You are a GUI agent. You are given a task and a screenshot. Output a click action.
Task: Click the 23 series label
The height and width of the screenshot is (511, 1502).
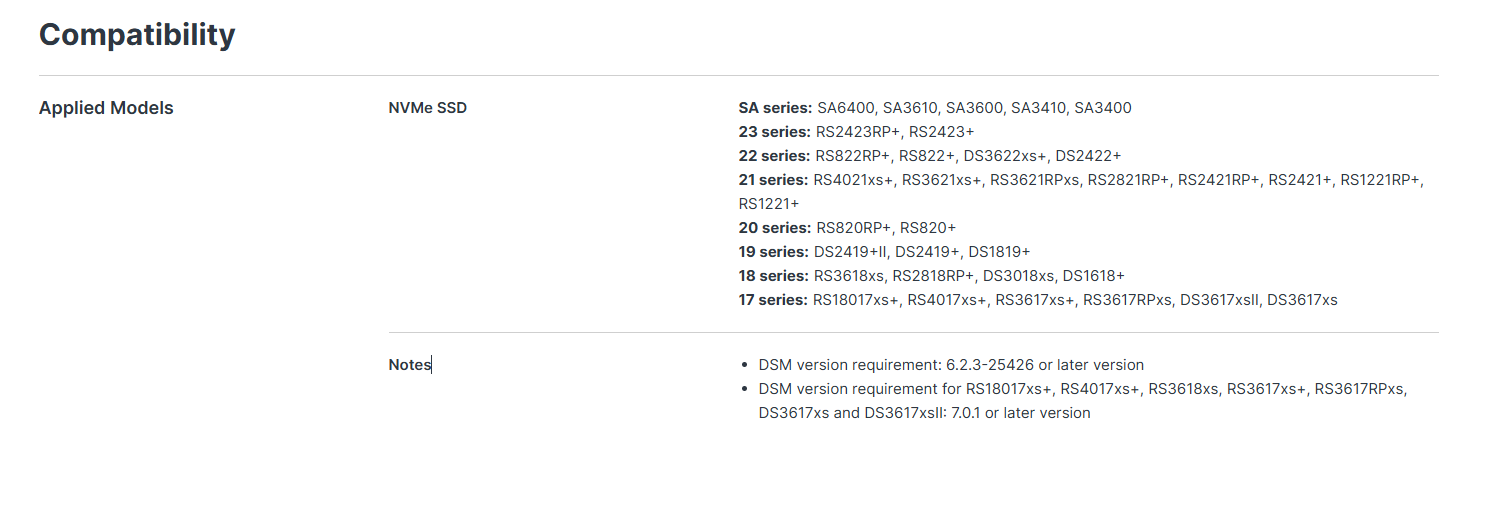coord(774,132)
